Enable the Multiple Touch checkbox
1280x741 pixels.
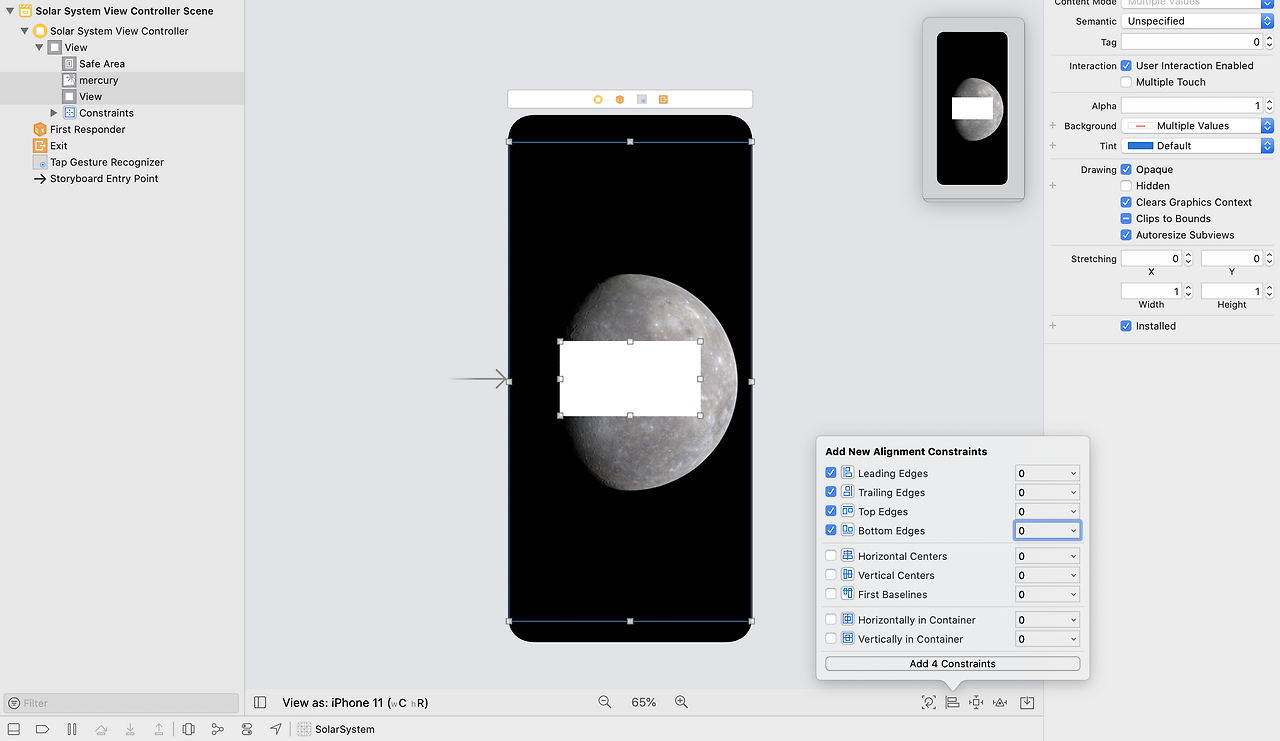click(x=1126, y=82)
